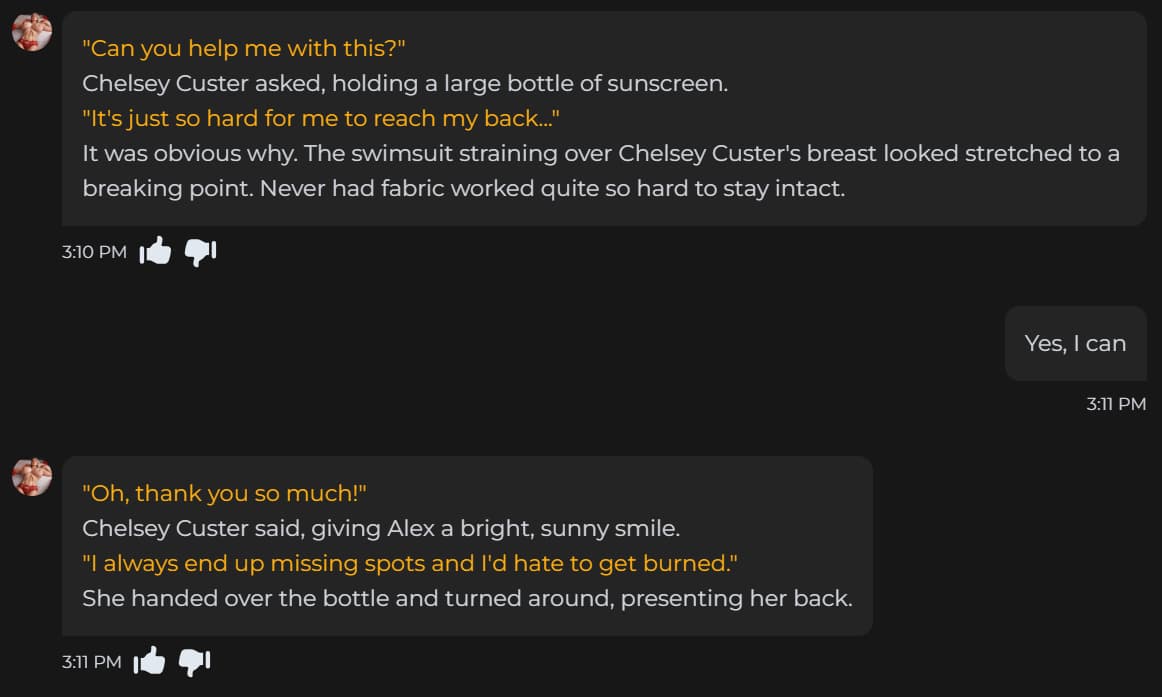Click the 3:11 PM timestamp under 'Yes, I can'
The width and height of the screenshot is (1162, 697).
pos(1116,404)
